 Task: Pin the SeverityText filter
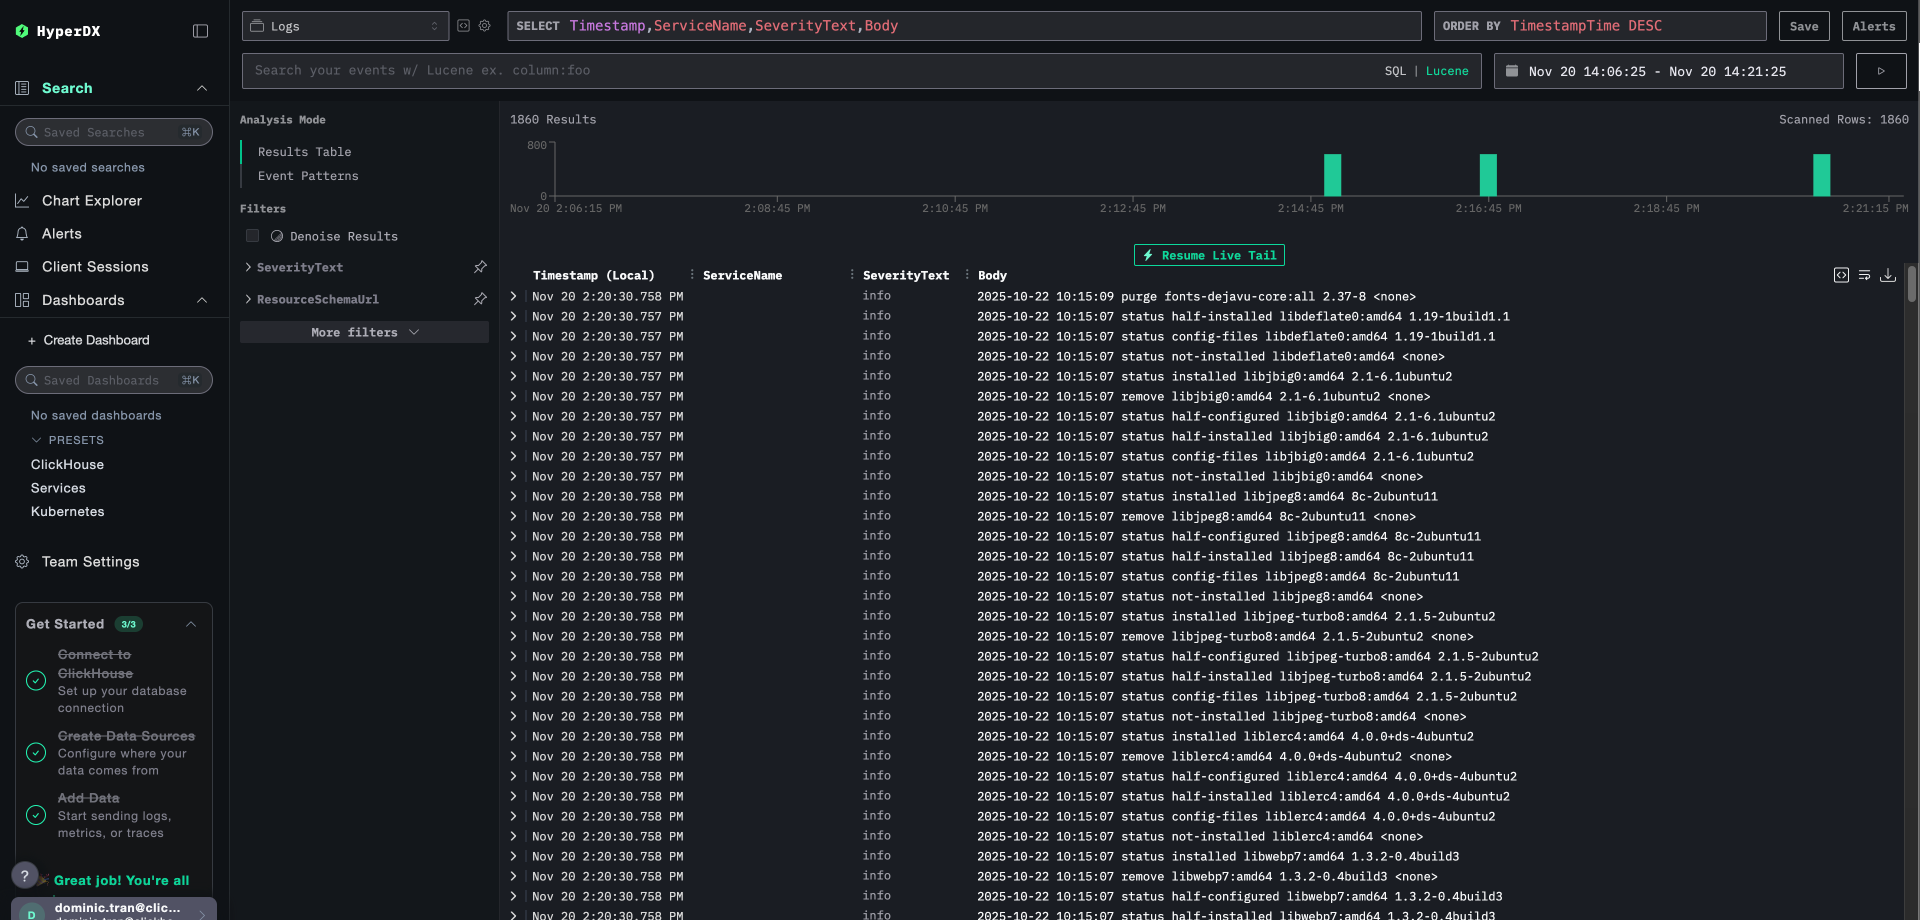click(x=480, y=267)
